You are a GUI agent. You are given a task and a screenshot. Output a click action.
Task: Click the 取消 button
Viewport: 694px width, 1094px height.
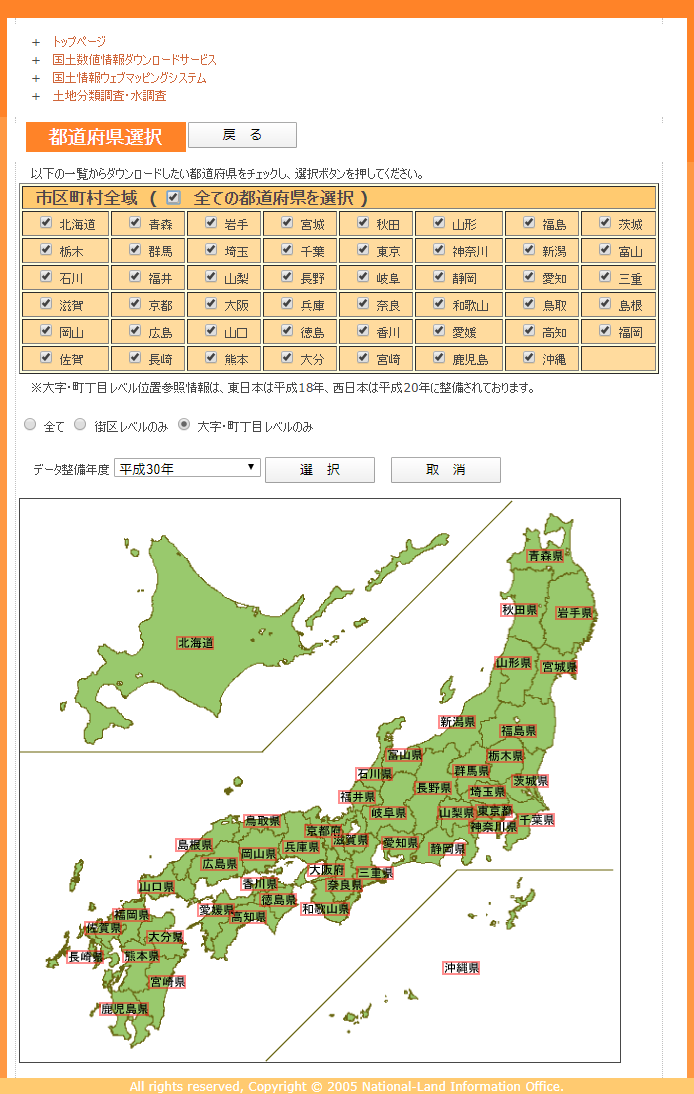(x=445, y=470)
